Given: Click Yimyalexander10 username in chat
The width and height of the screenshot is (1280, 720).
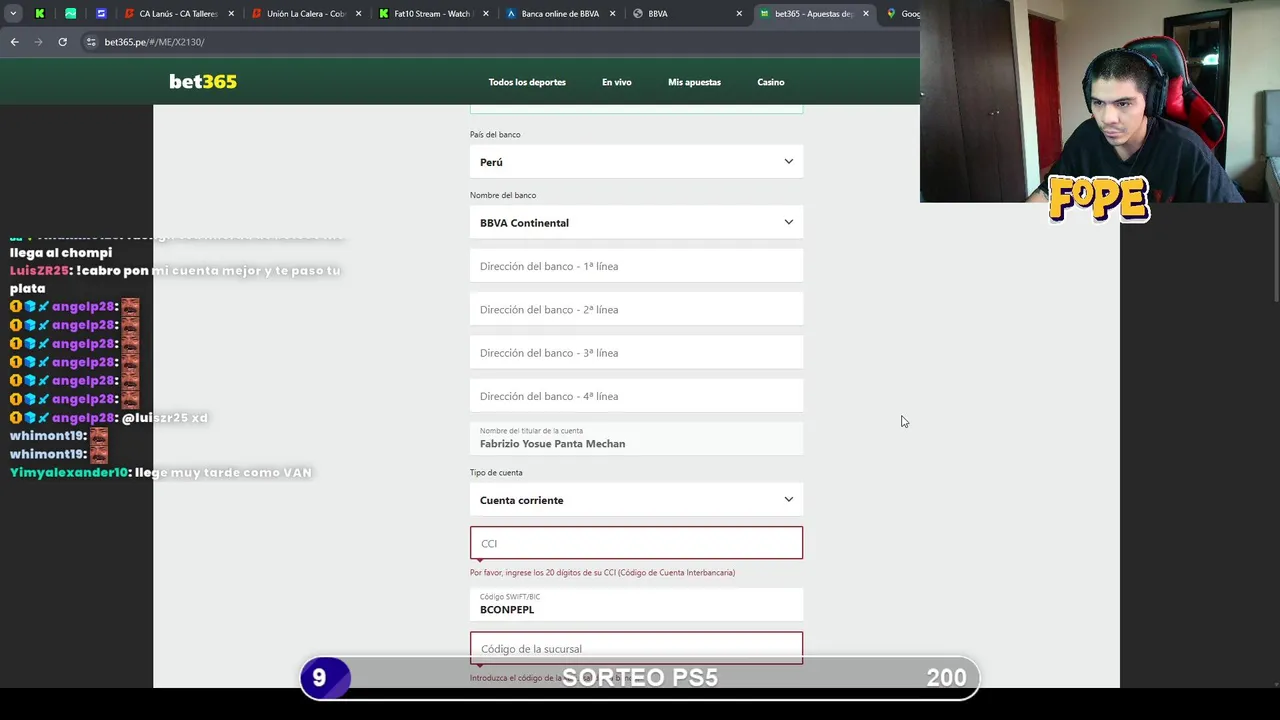Looking at the screenshot, I should tap(69, 472).
